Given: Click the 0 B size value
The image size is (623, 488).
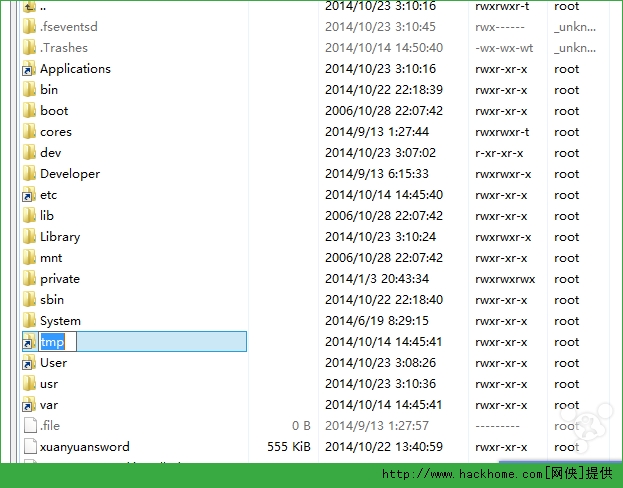Looking at the screenshot, I should coord(301,426).
